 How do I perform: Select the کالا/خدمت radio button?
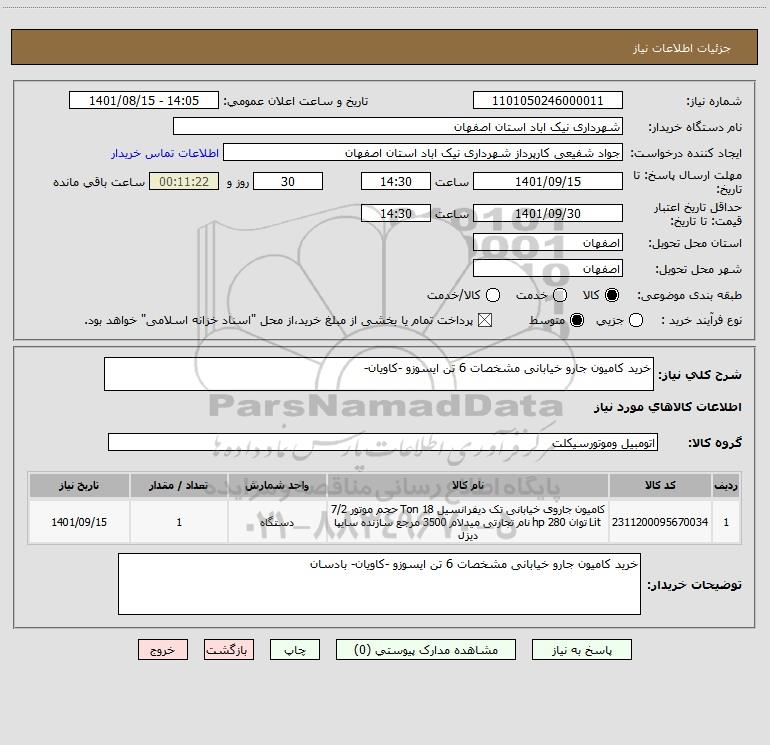click(x=493, y=295)
